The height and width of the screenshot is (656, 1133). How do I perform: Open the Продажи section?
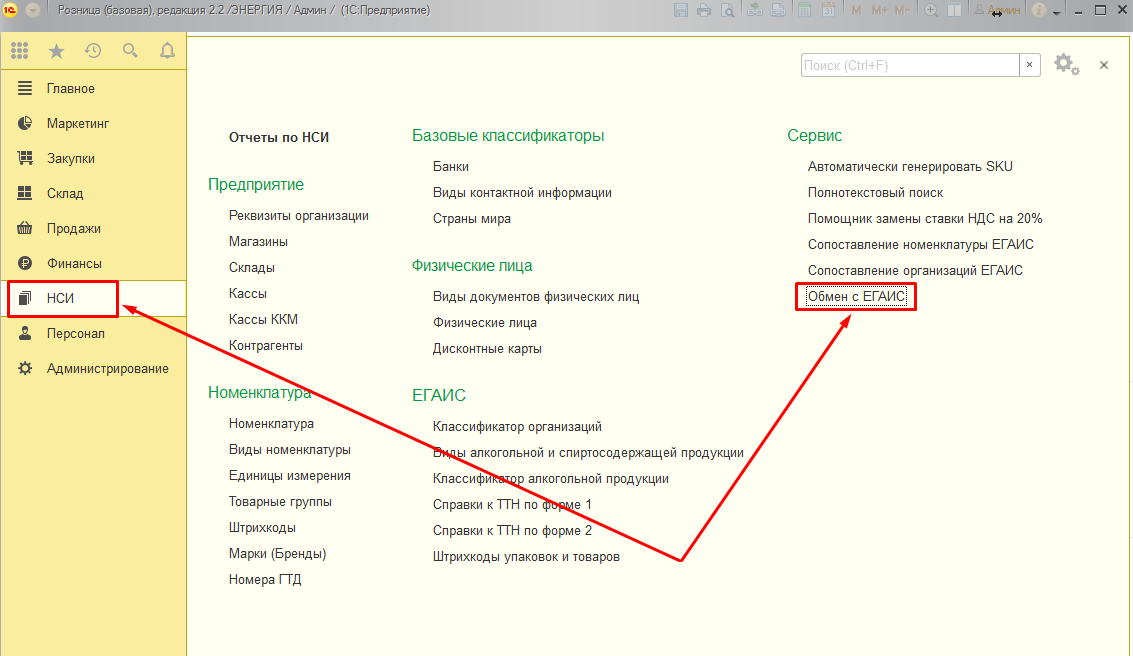(x=93, y=228)
